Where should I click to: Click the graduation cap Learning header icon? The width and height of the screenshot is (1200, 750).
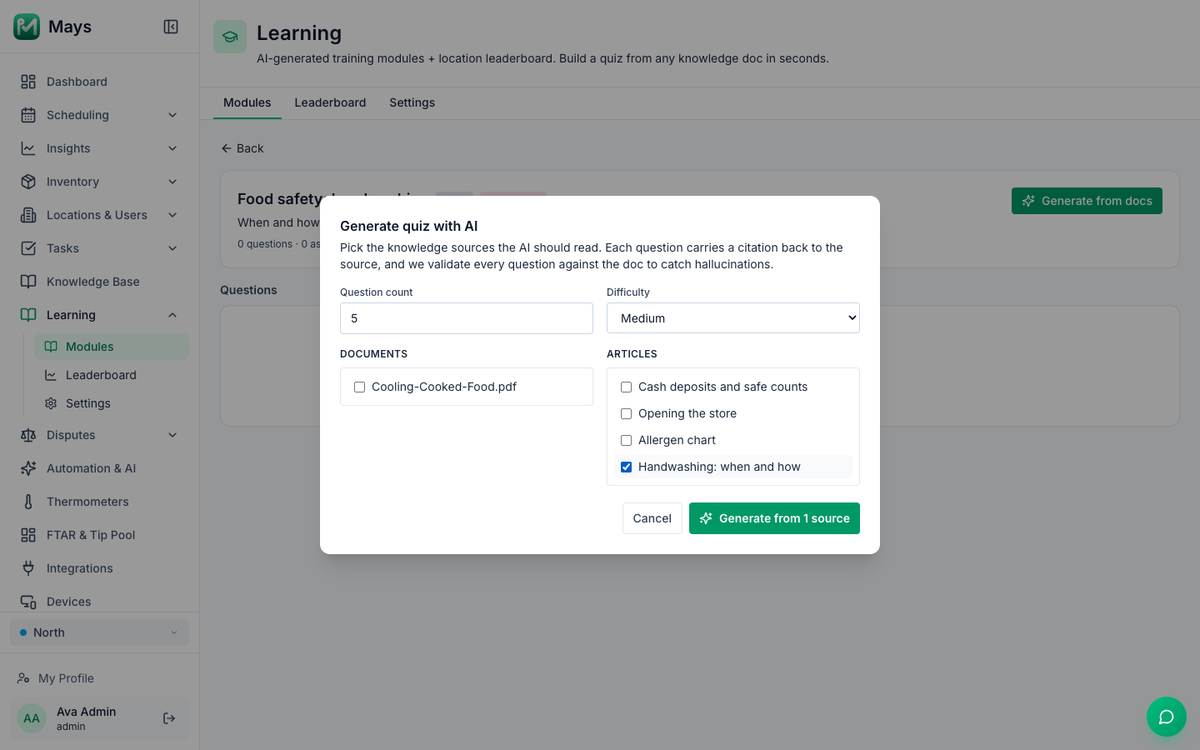[230, 37]
